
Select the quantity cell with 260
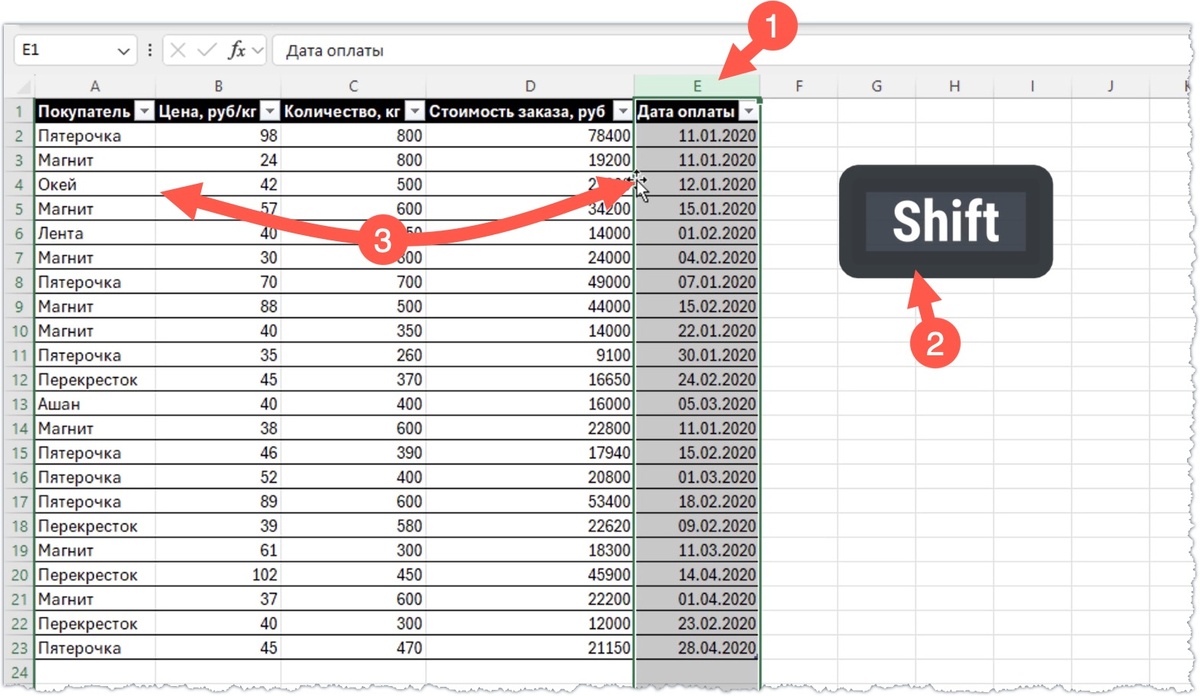pos(354,356)
